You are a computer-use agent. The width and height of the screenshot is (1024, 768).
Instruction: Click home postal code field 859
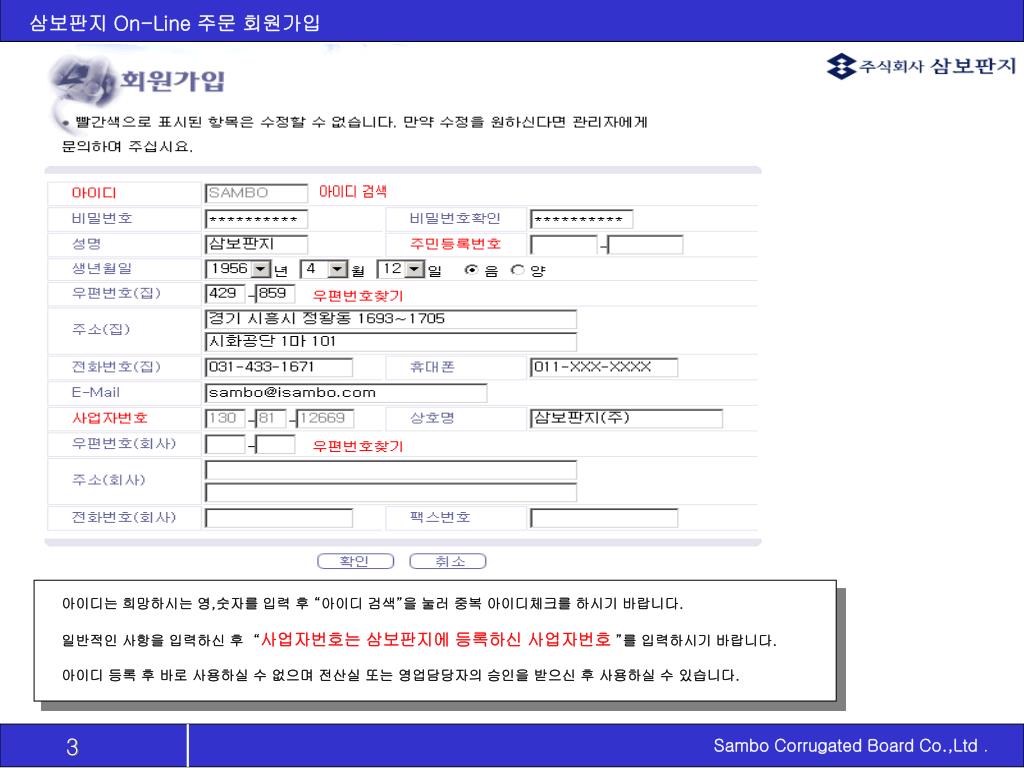point(276,294)
